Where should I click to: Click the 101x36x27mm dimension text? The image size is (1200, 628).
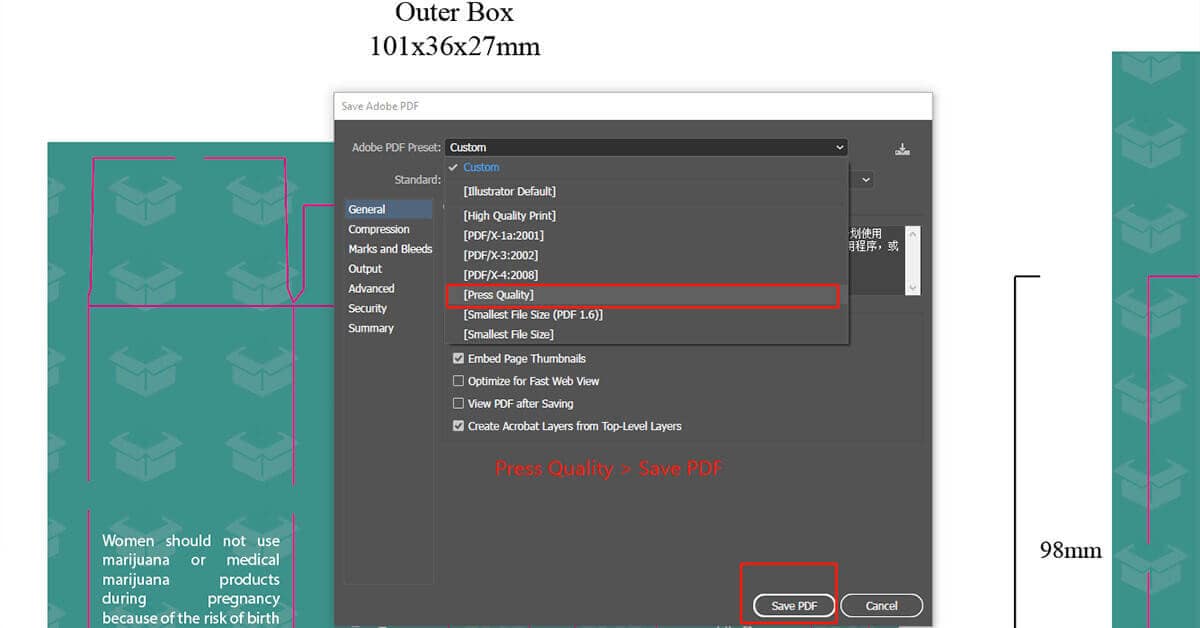[x=455, y=46]
